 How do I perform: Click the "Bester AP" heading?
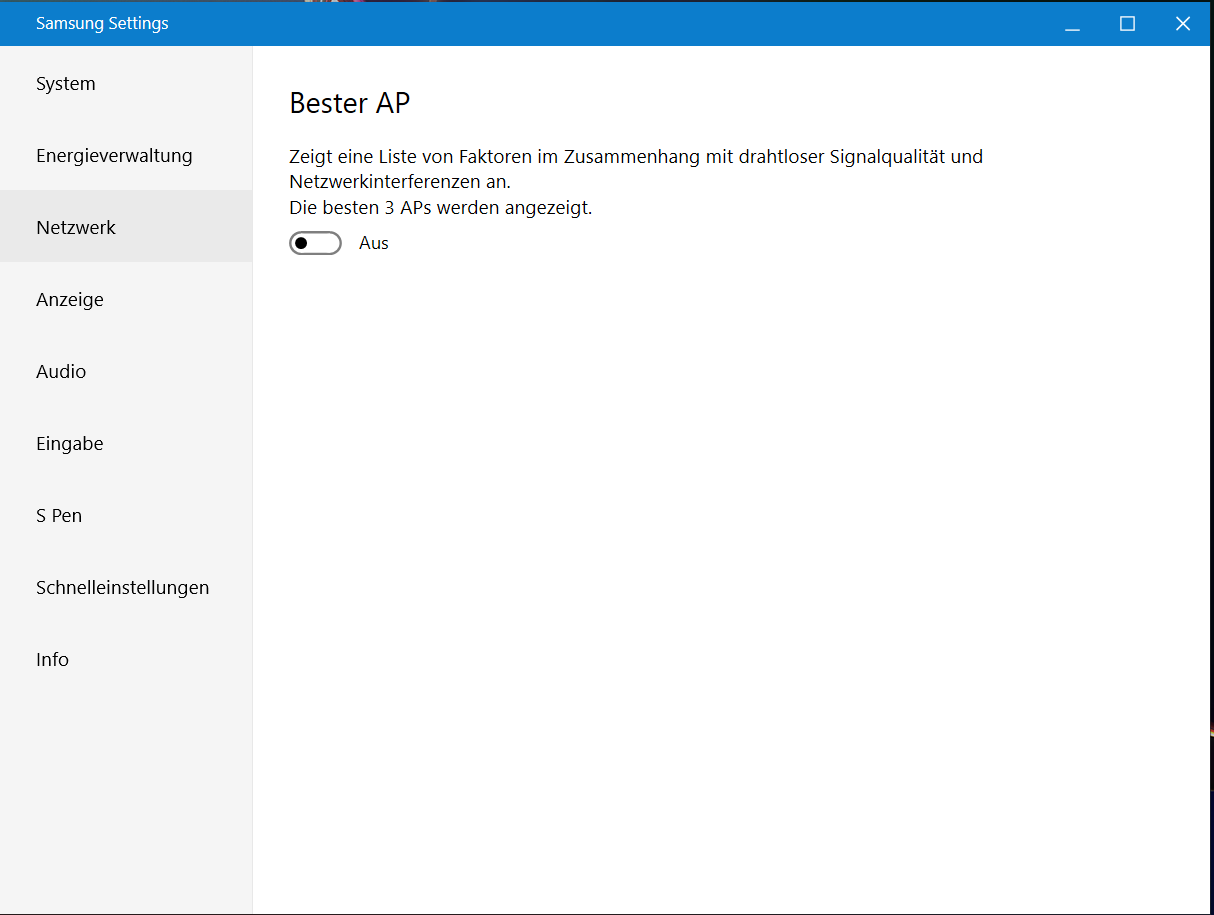point(350,103)
